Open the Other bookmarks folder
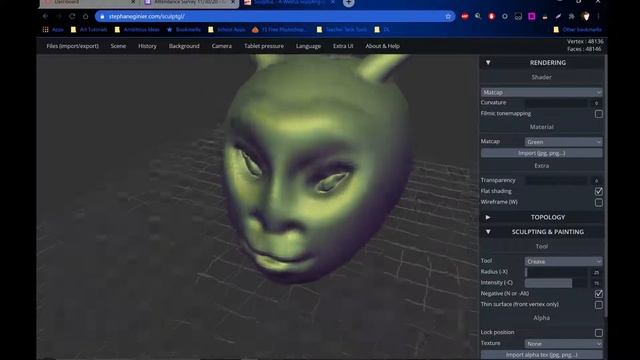This screenshot has width=640, height=360. point(578,29)
